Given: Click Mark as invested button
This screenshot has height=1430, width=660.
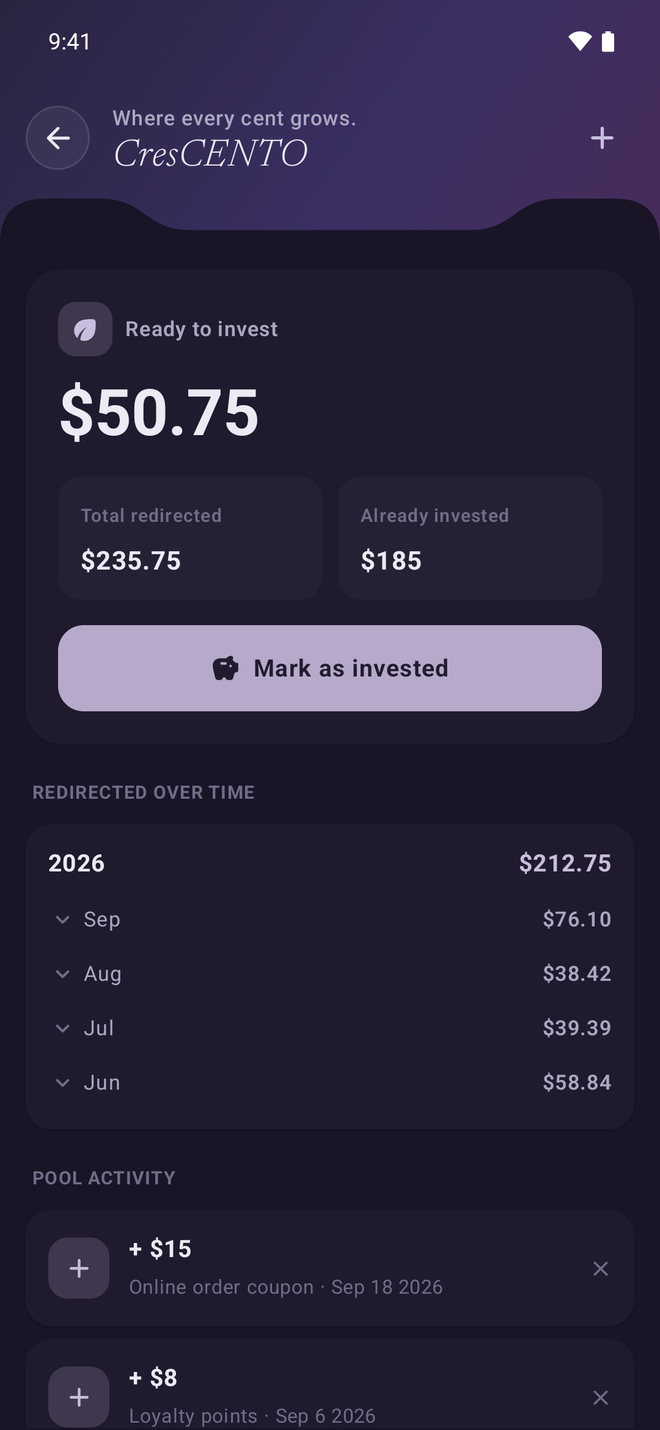Looking at the screenshot, I should click(x=330, y=668).
